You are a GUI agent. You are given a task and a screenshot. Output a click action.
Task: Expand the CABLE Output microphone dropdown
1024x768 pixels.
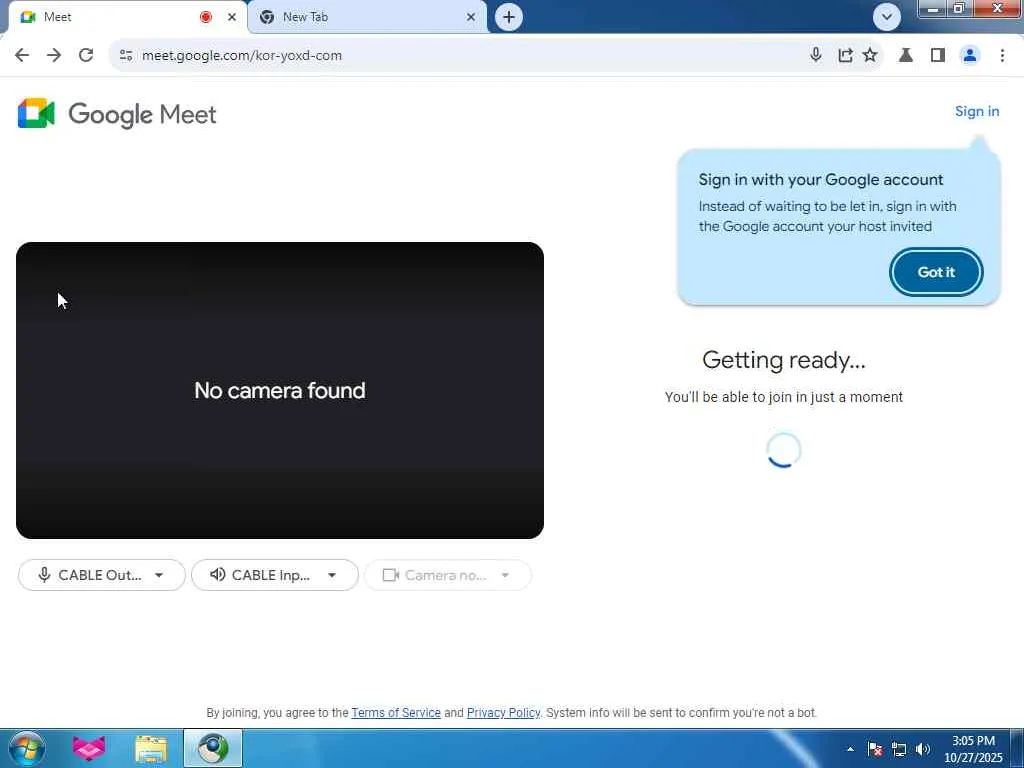click(102, 575)
